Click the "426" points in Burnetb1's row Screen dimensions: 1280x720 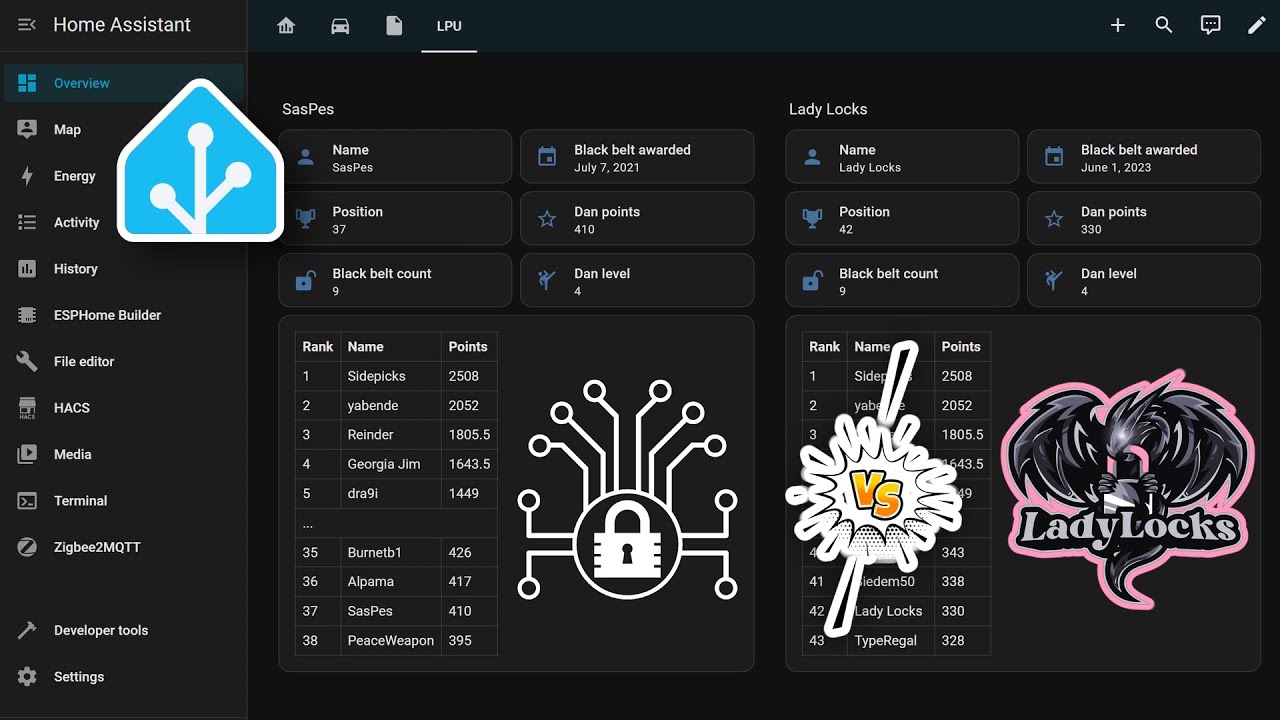(x=460, y=552)
